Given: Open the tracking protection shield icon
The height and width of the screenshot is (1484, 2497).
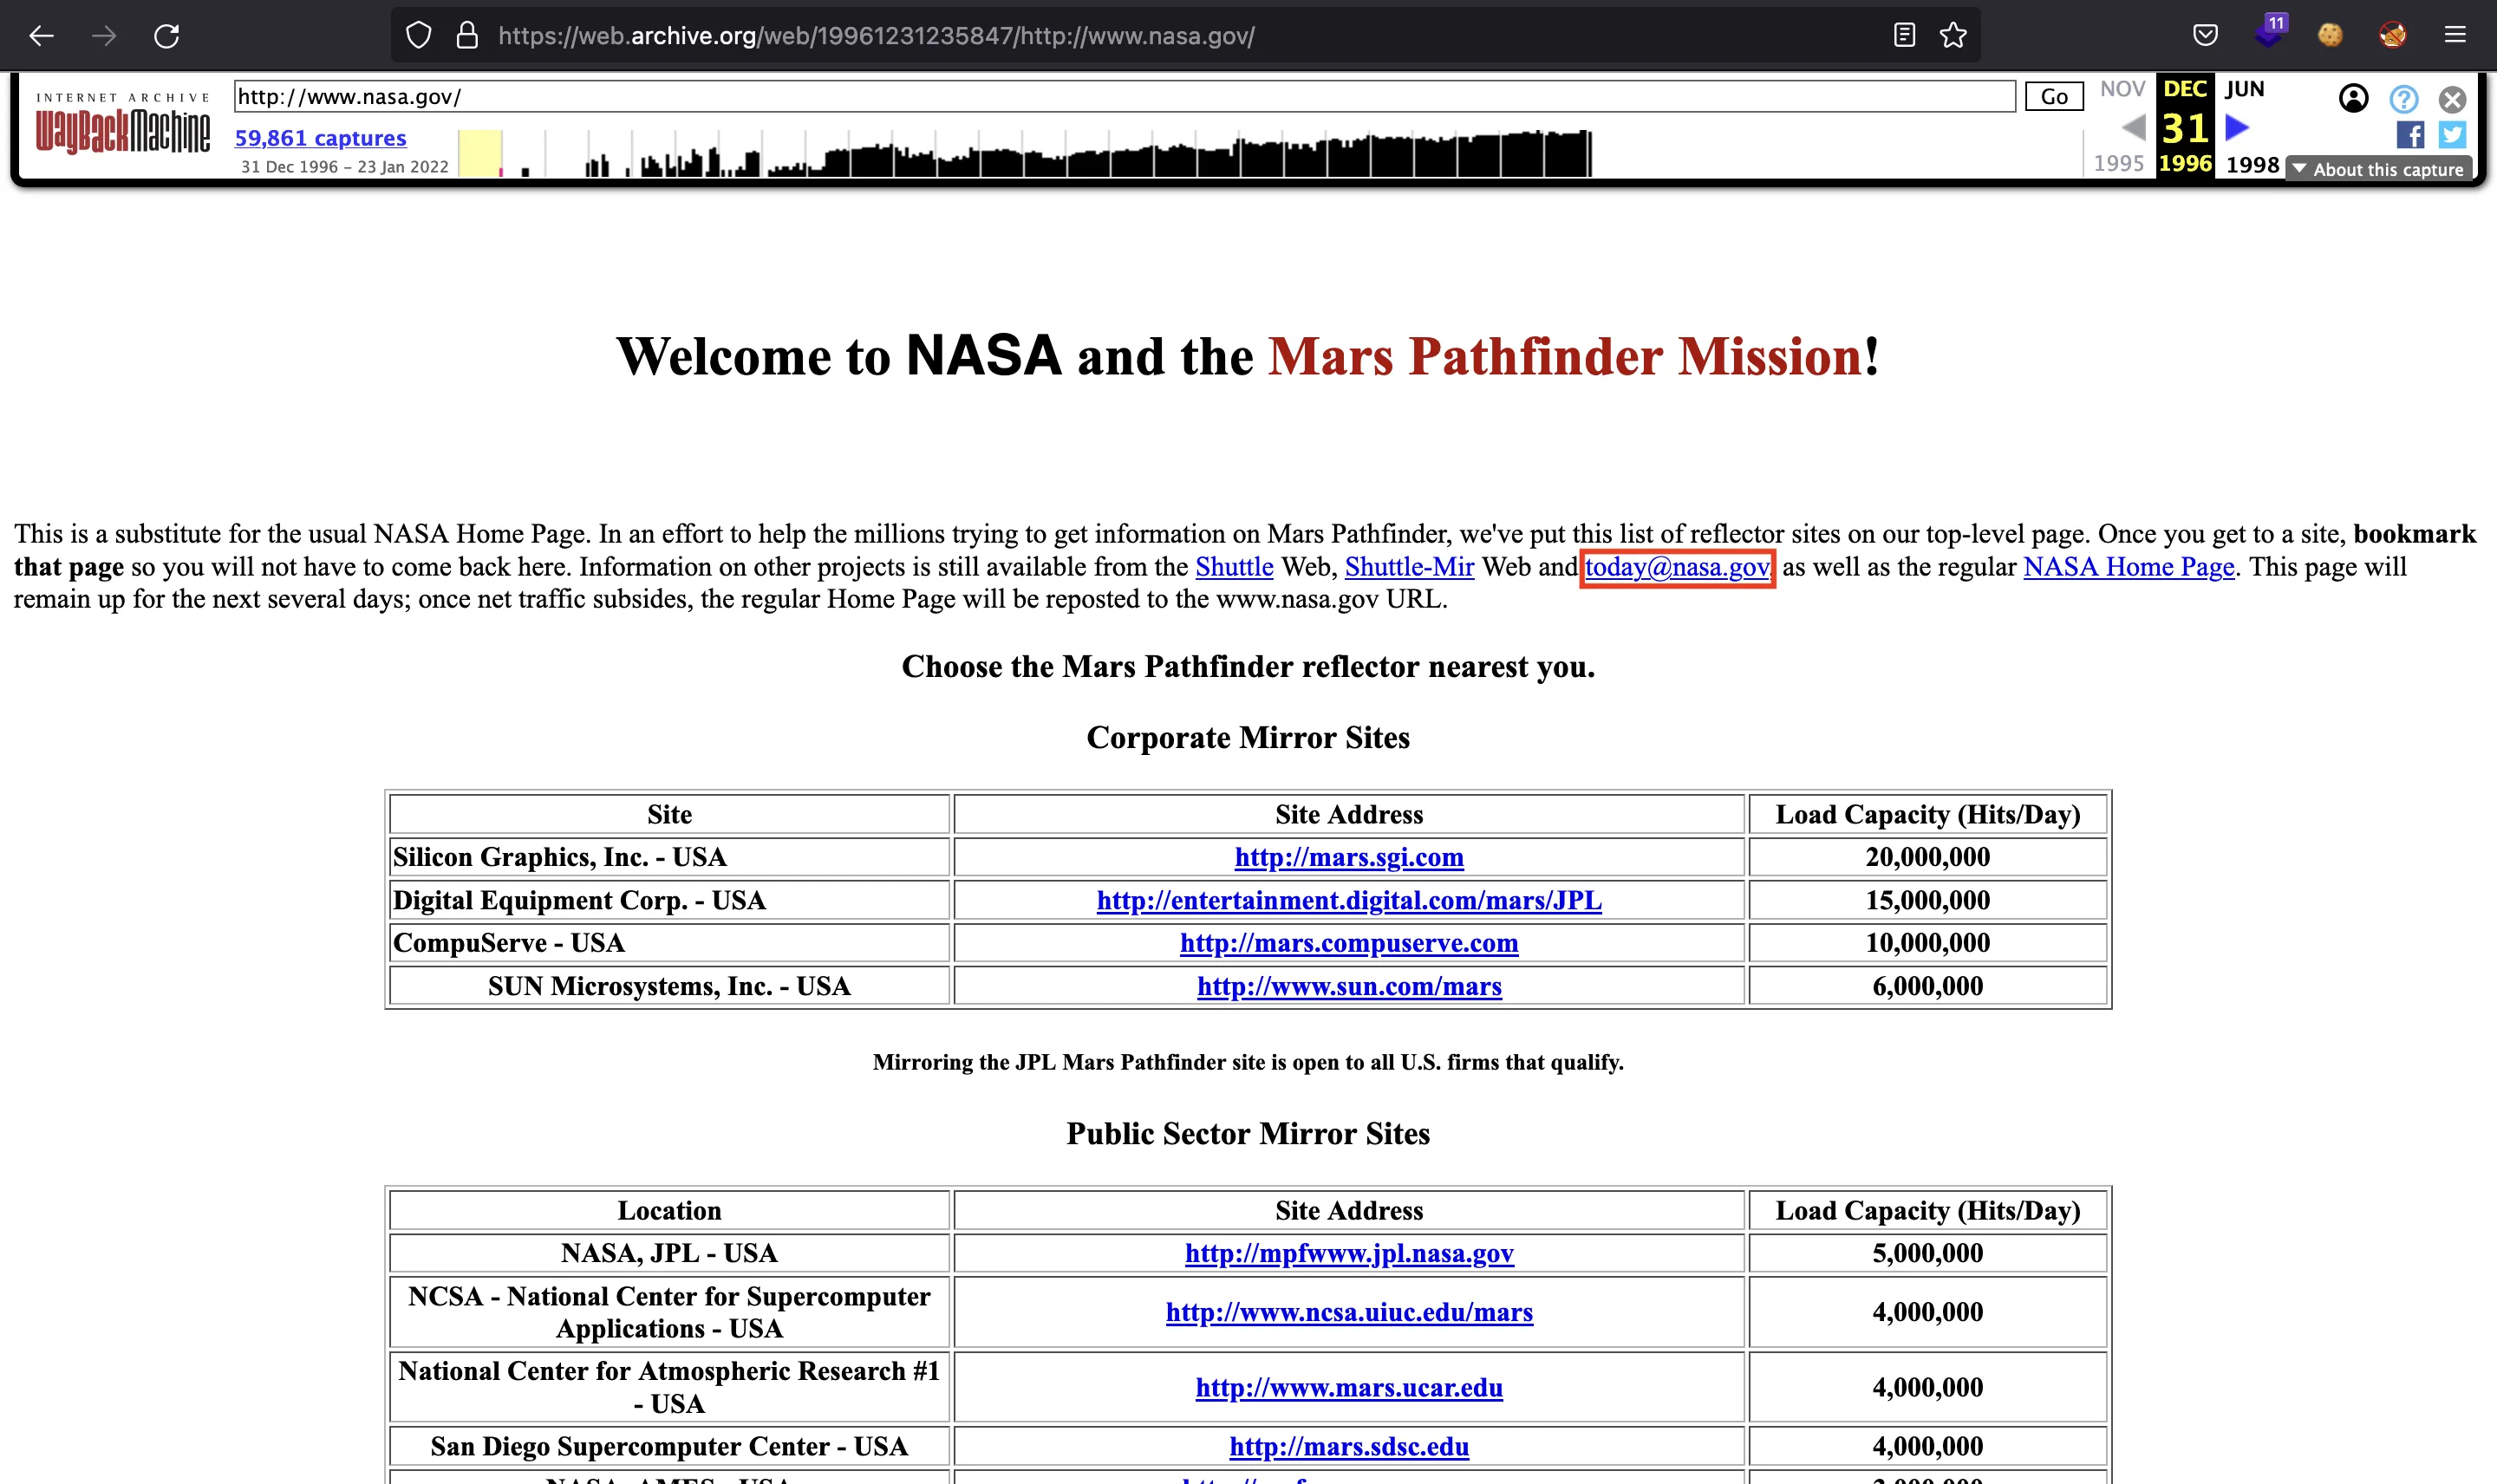Looking at the screenshot, I should (418, 36).
